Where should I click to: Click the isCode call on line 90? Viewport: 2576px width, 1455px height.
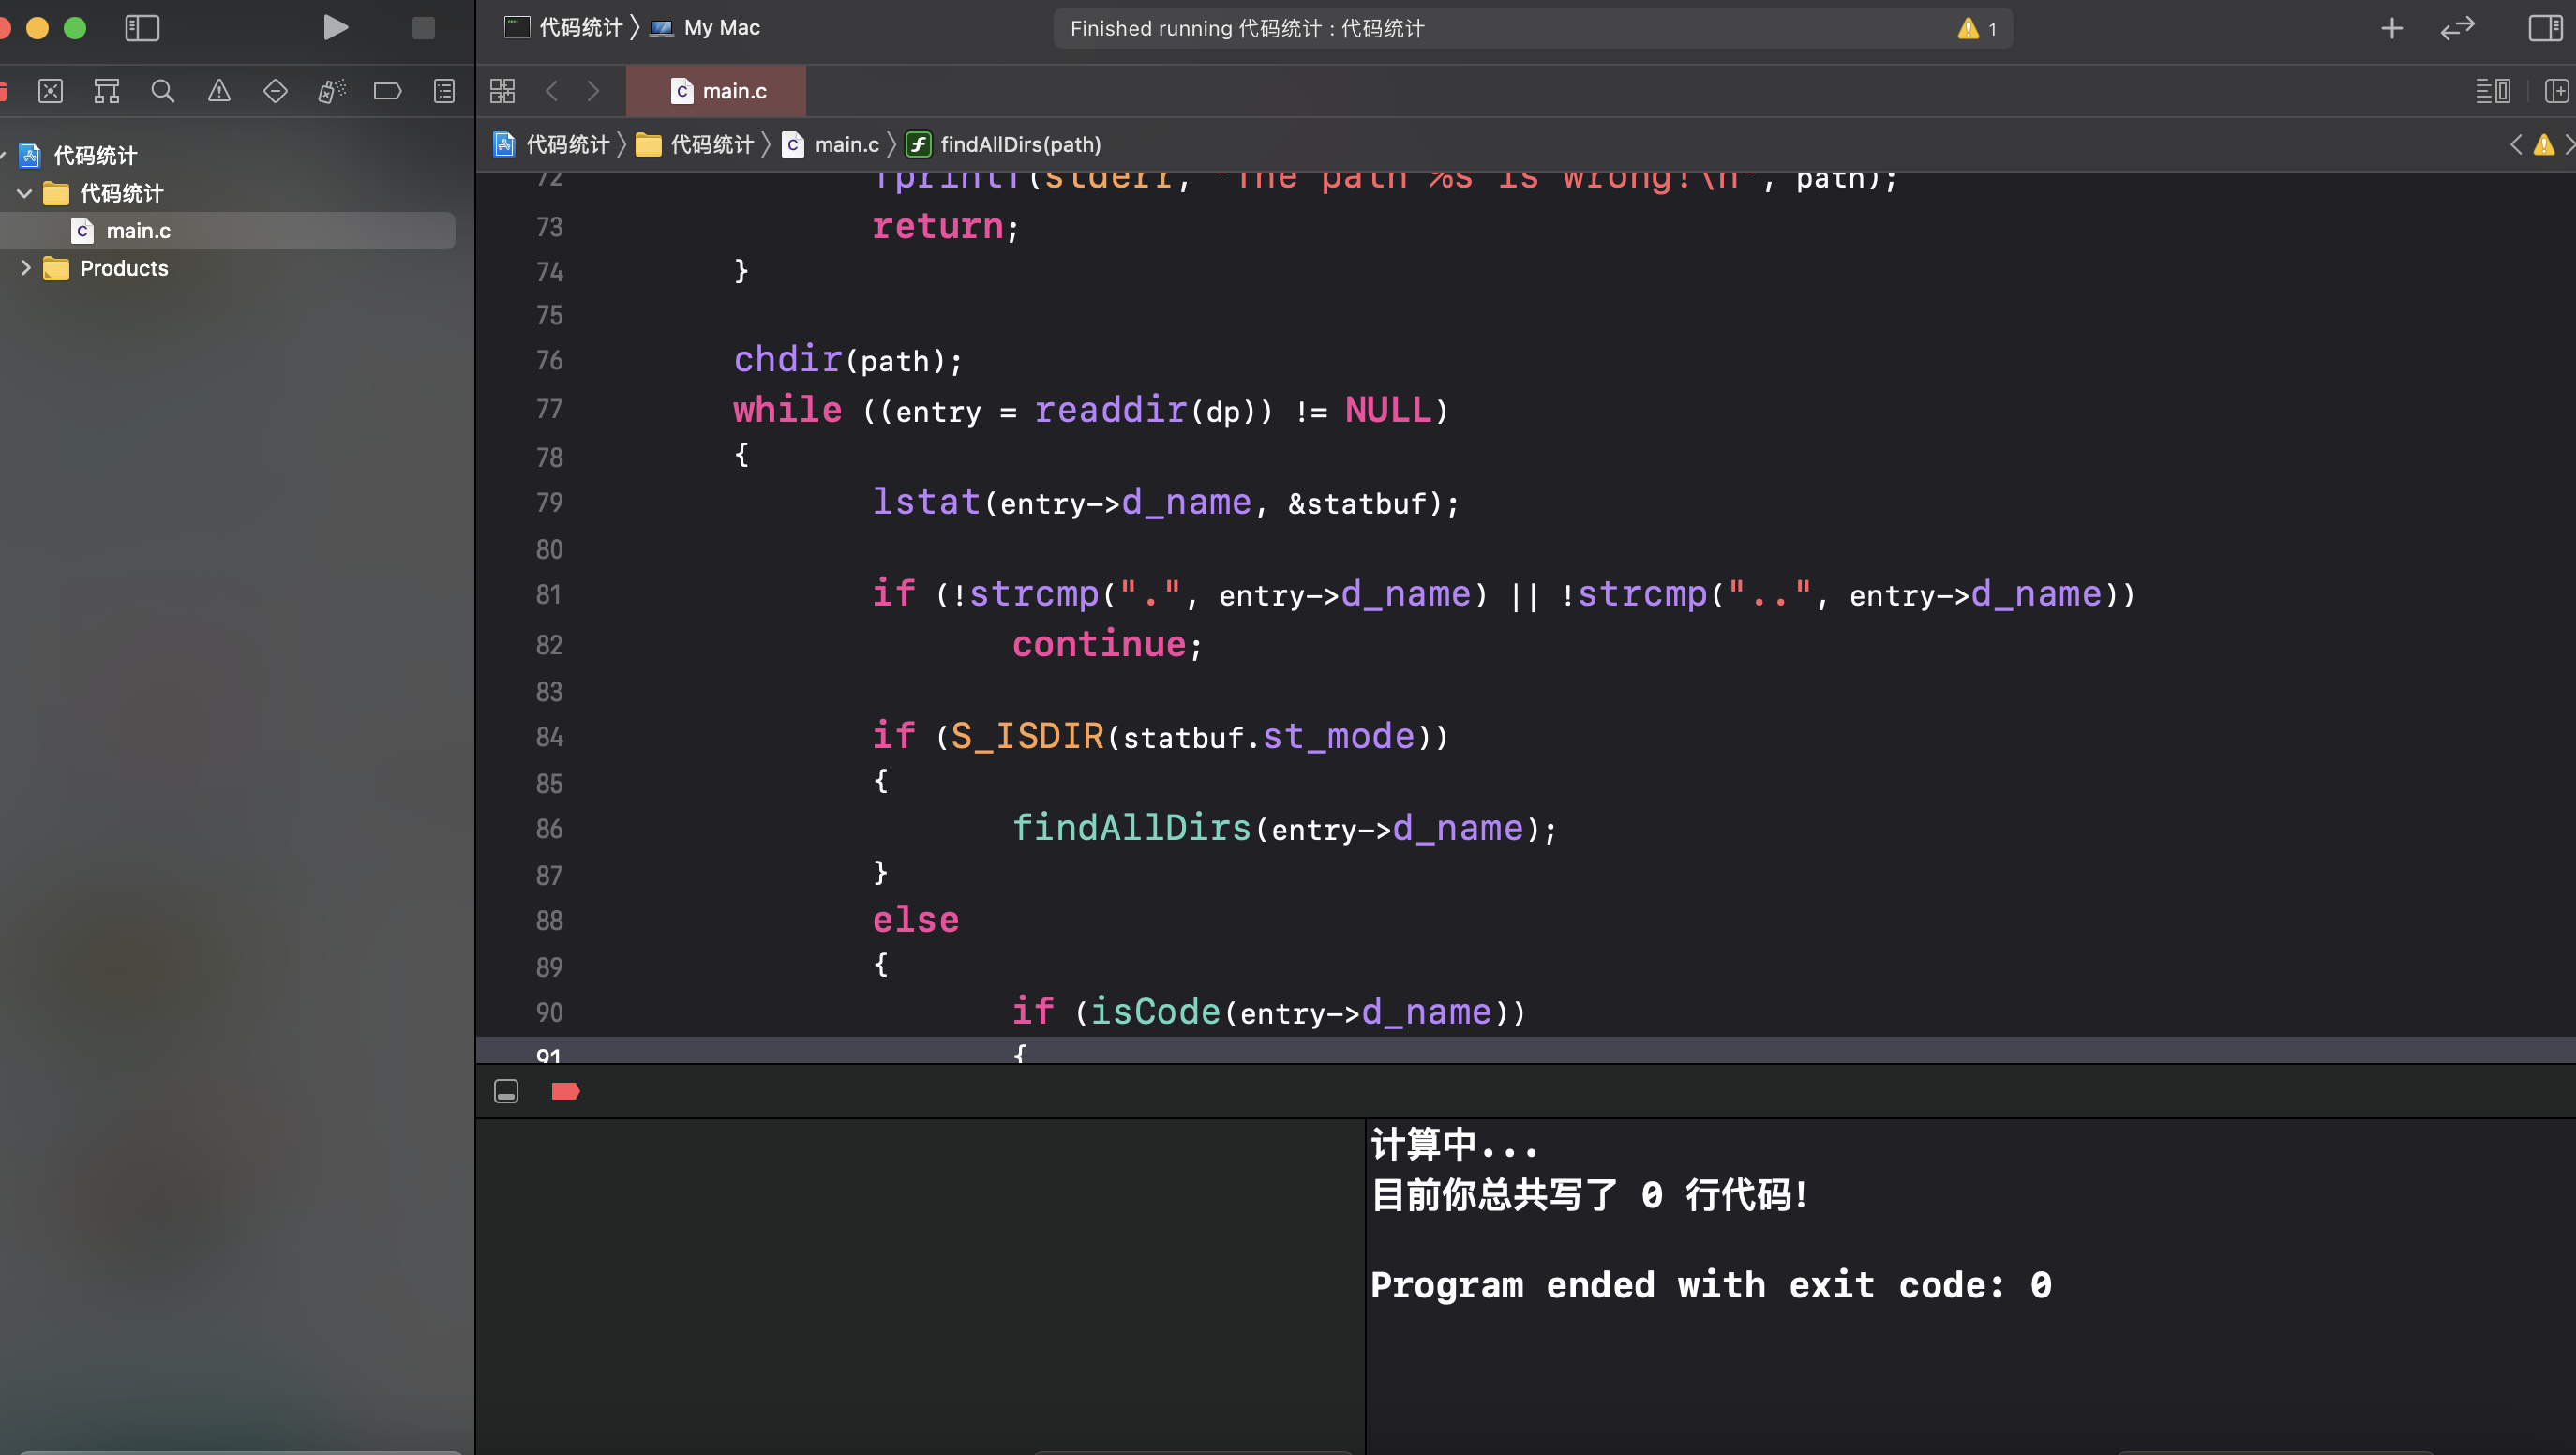click(1155, 1012)
